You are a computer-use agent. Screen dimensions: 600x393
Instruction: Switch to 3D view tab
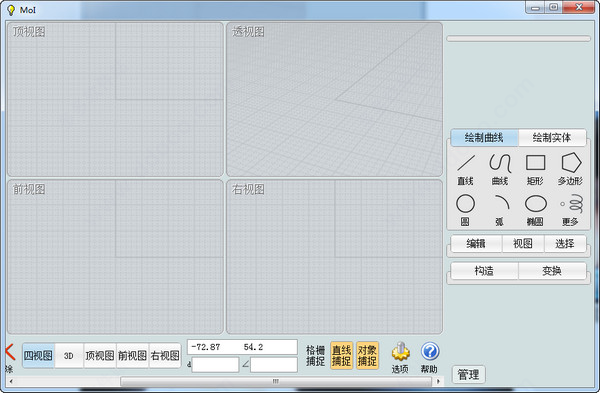click(69, 356)
